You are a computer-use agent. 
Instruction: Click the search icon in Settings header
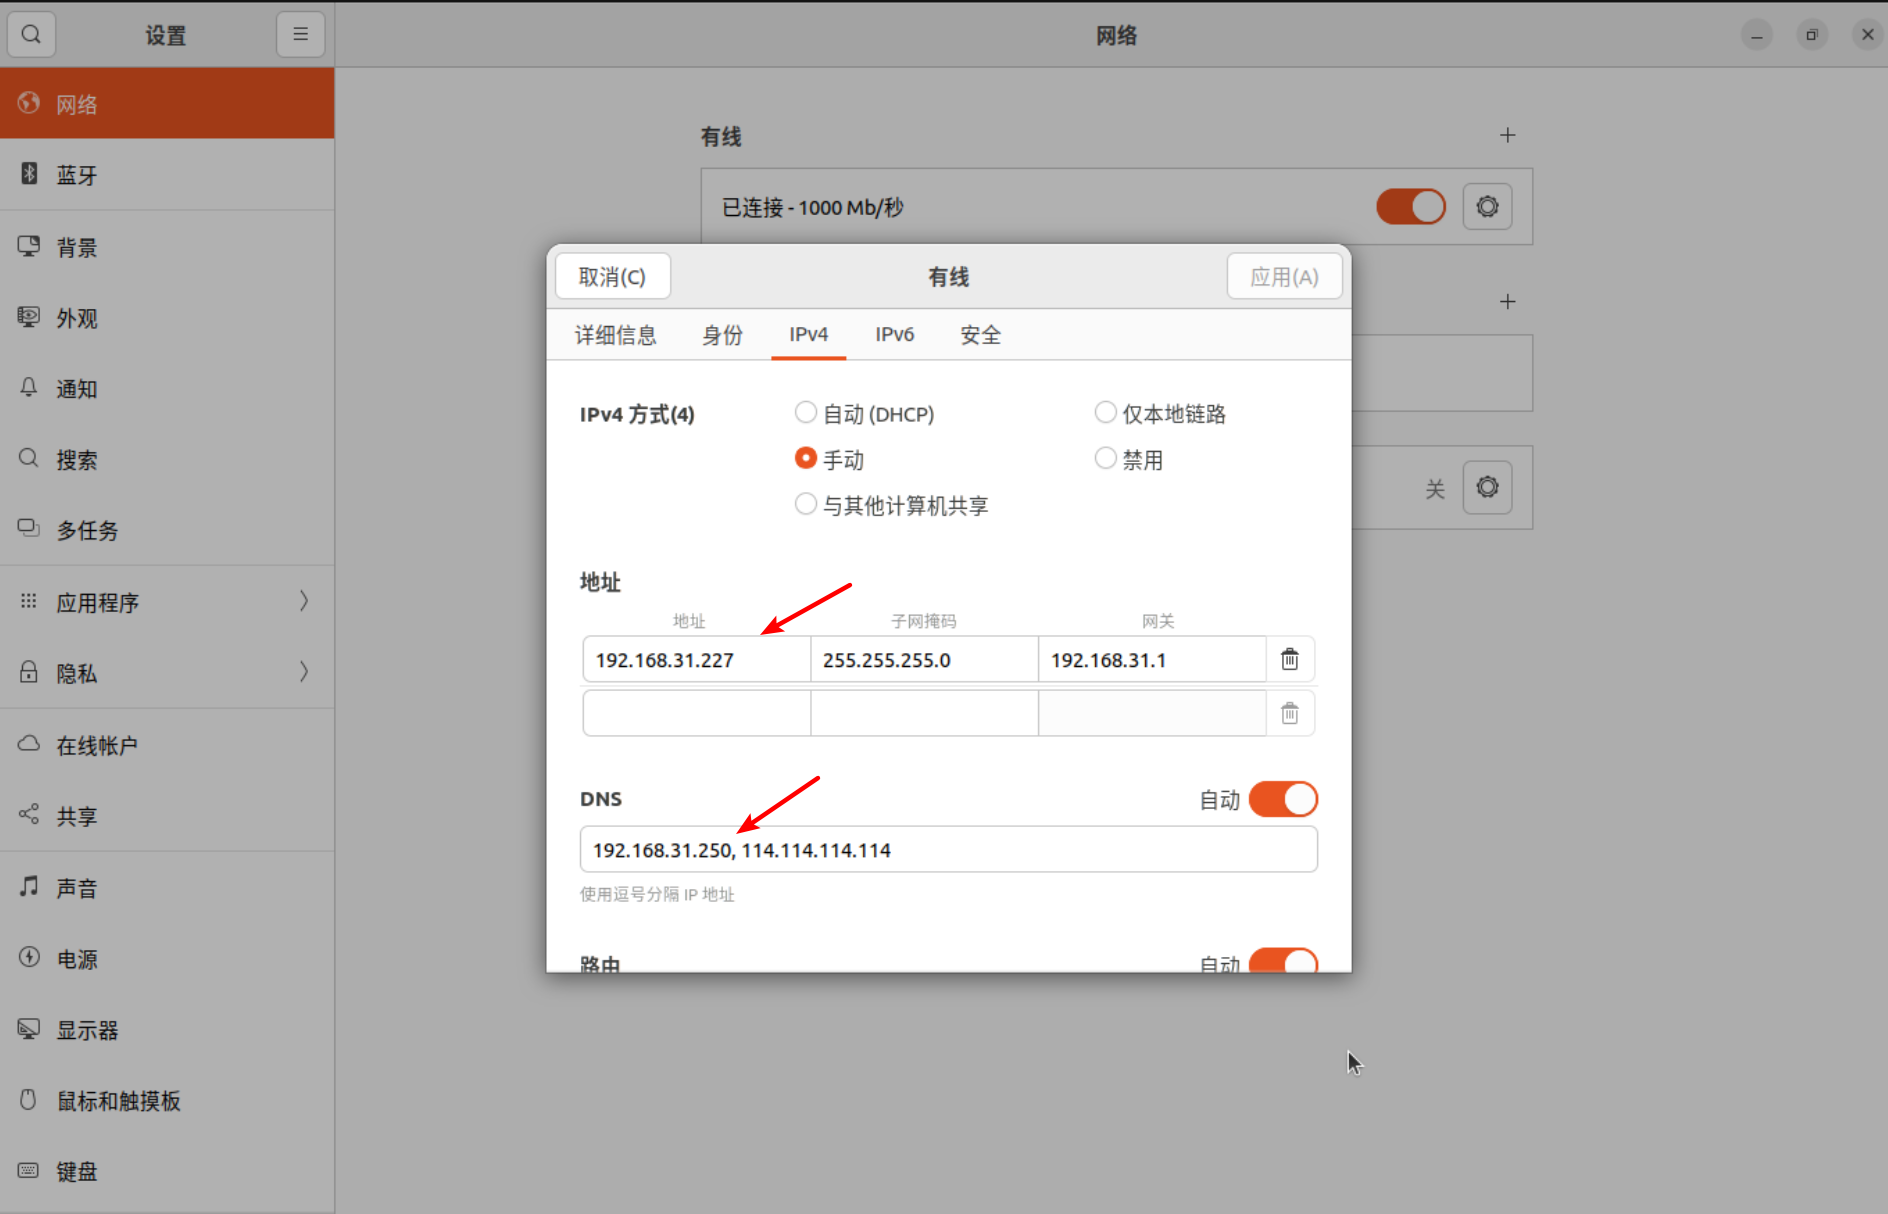(31, 35)
